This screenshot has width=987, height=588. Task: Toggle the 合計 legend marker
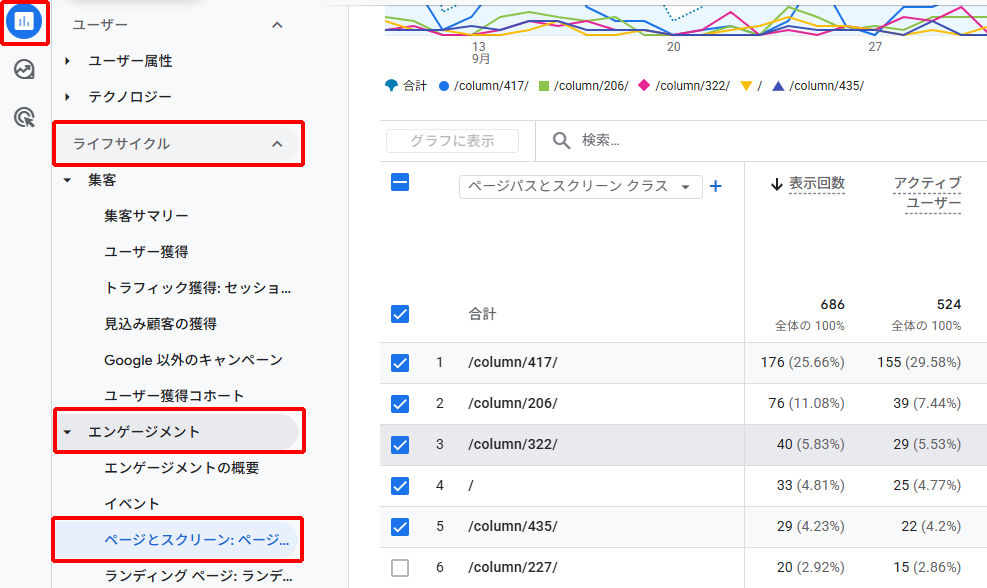[x=391, y=85]
